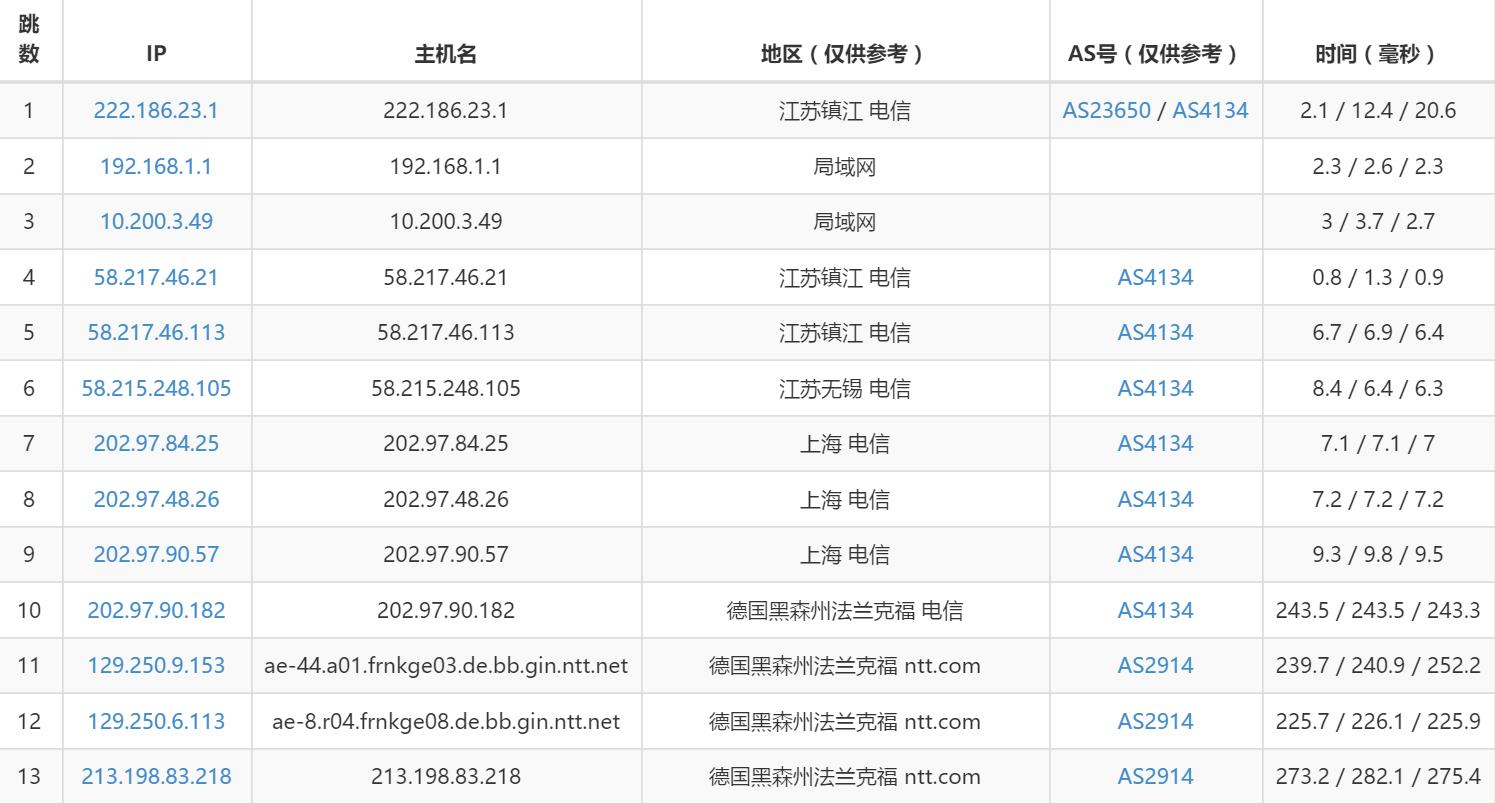Open the AS4134 link for 202.97.90.57
Image resolution: width=1495 pixels, height=803 pixels.
click(x=1155, y=554)
